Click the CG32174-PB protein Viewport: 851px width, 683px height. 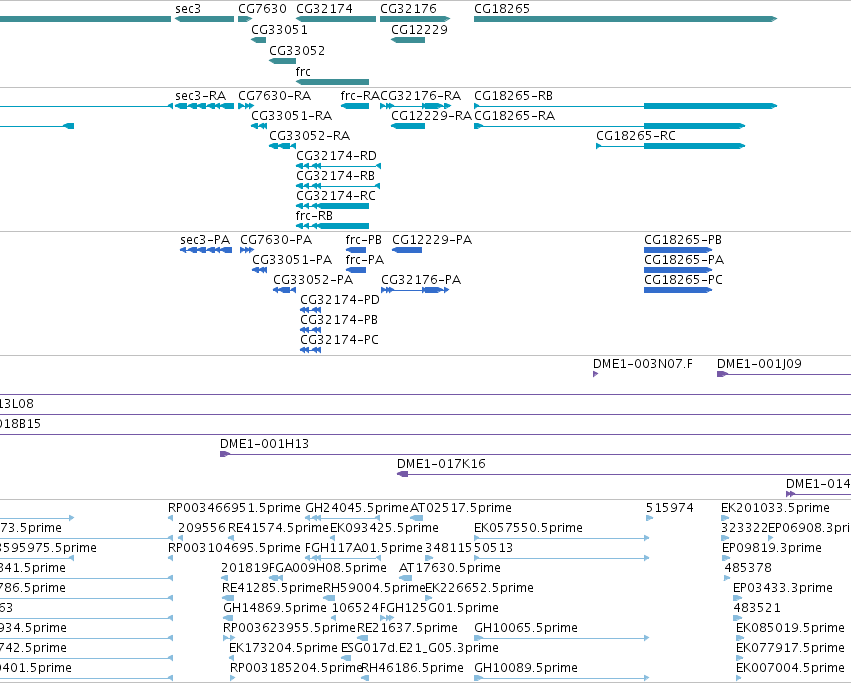coord(311,330)
